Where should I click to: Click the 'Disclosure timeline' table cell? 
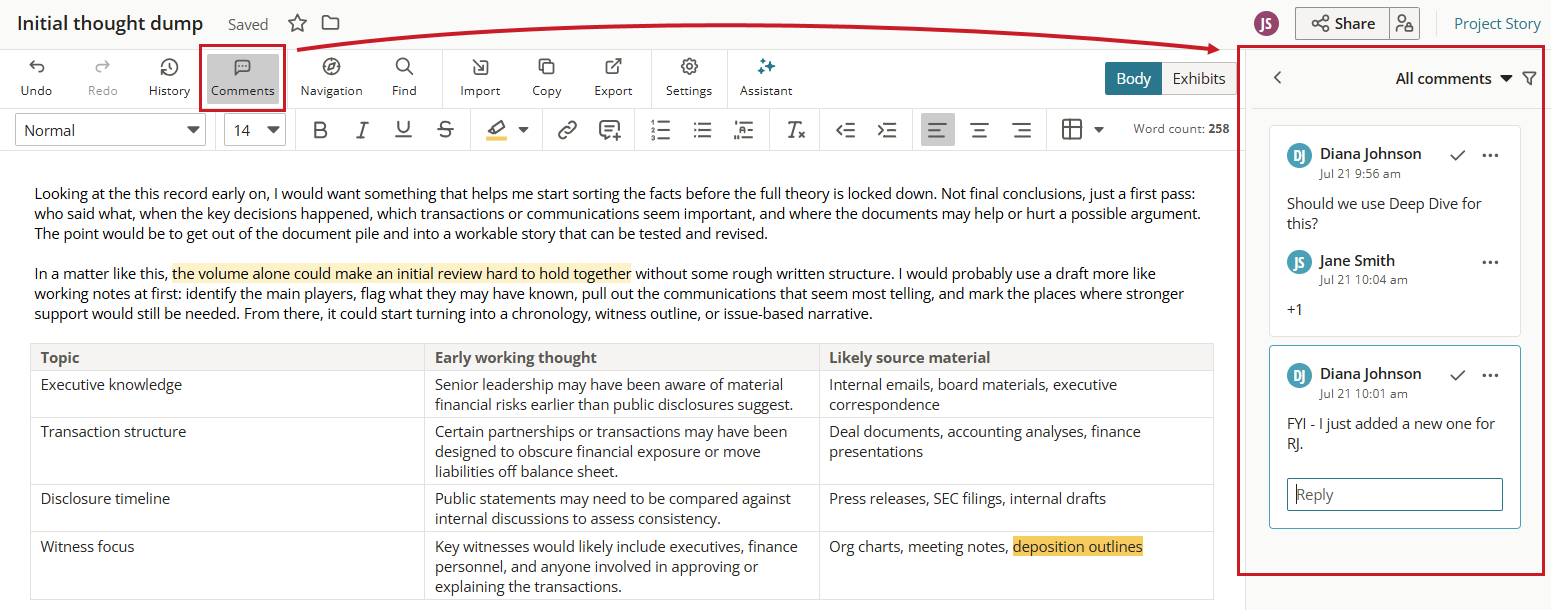227,508
